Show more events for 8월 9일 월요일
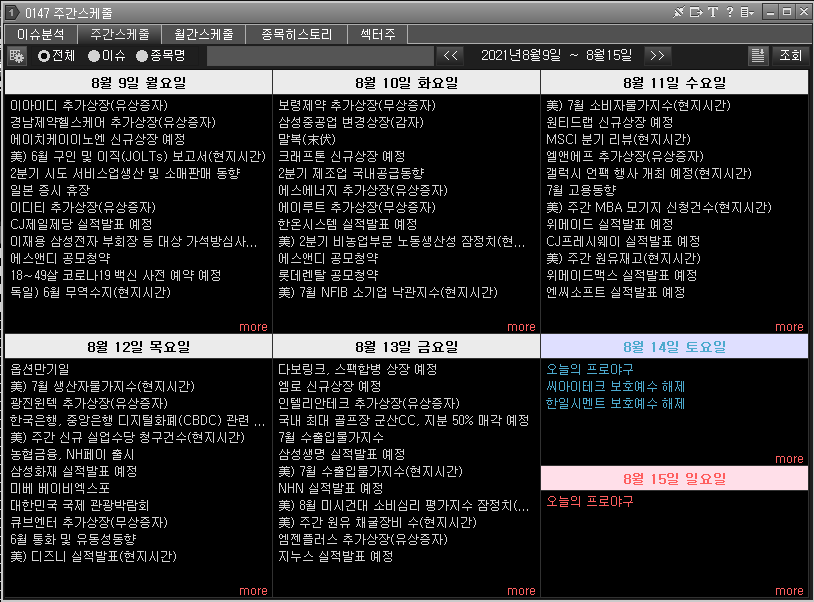Viewport: 814px width, 602px height. coord(253,326)
